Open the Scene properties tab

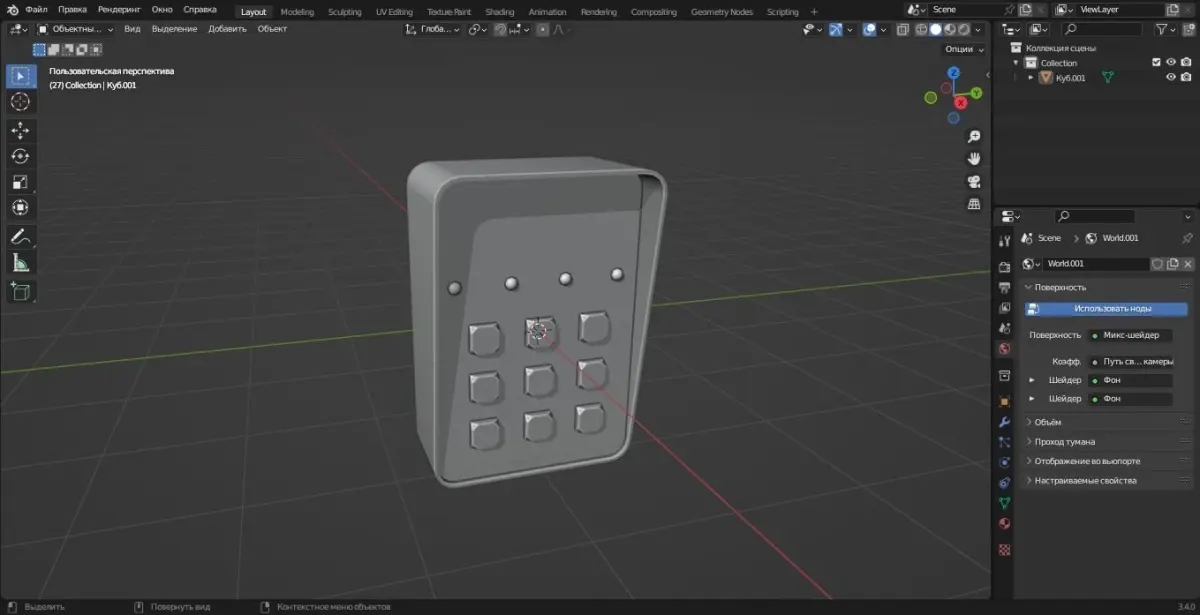click(1005, 328)
